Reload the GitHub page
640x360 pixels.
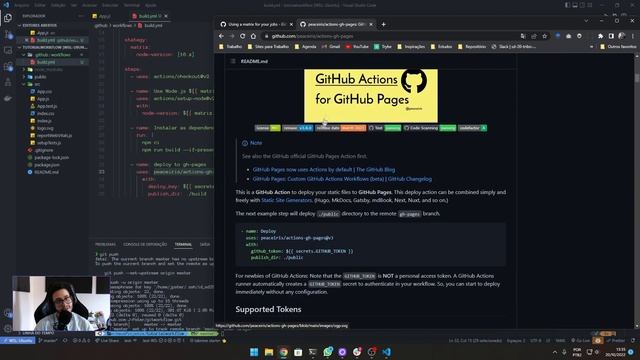pos(242,36)
